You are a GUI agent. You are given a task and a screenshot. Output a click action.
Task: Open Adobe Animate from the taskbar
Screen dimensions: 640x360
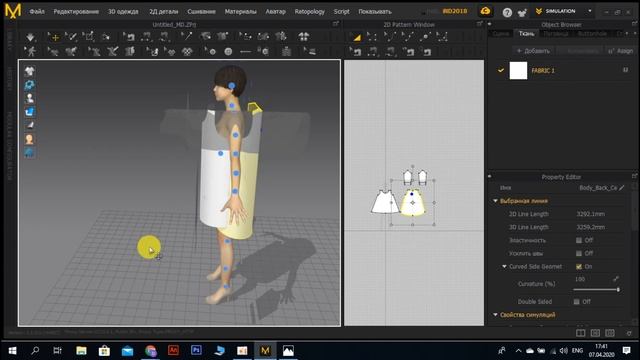[x=173, y=350]
